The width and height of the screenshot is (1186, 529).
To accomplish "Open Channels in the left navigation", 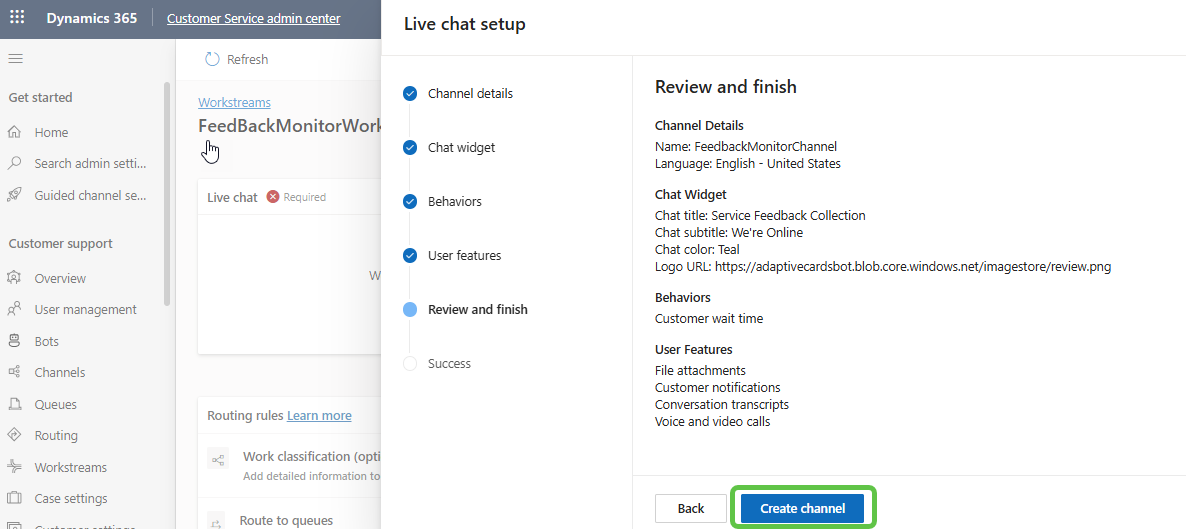I will coord(59,372).
